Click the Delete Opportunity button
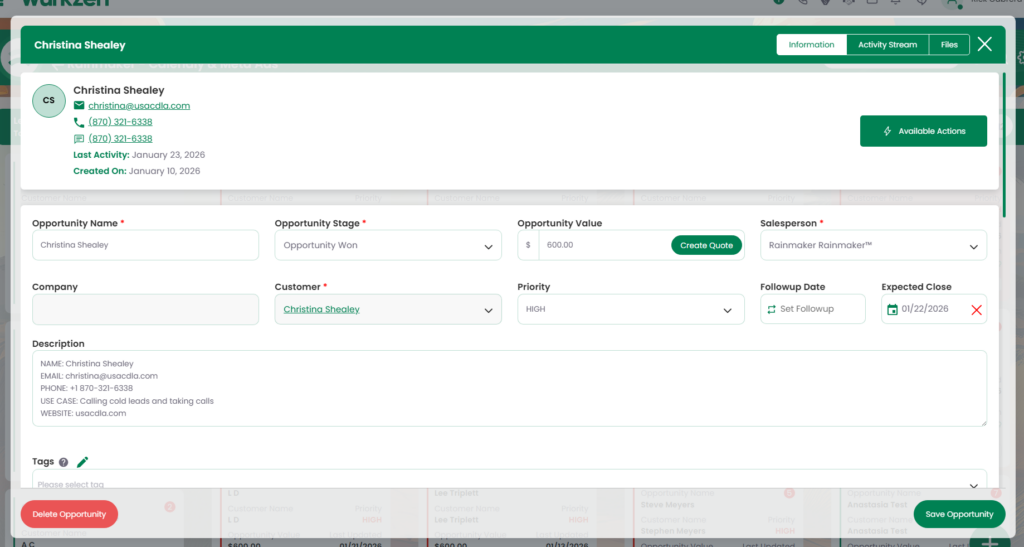 coord(69,514)
